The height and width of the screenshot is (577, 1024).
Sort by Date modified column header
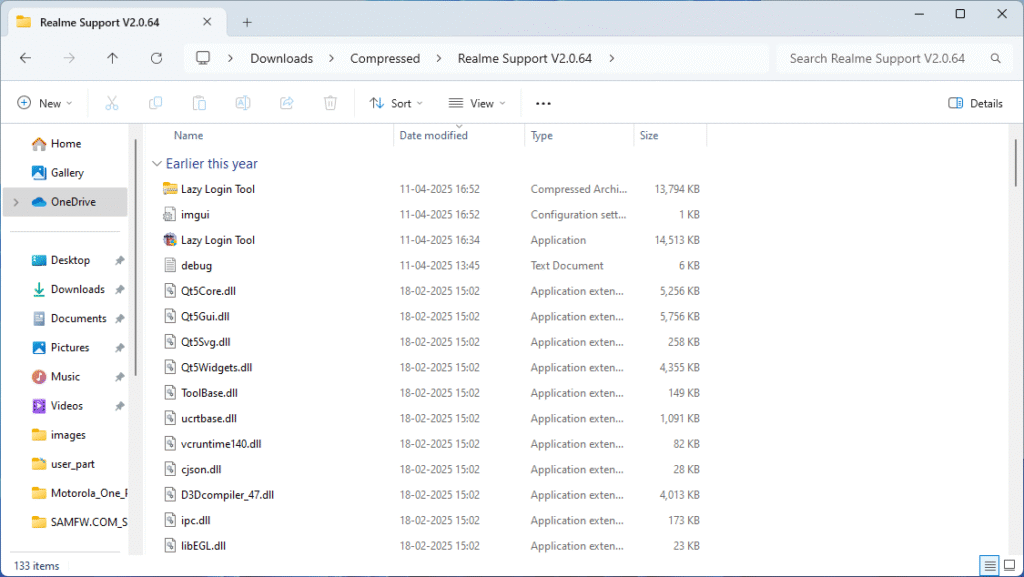pos(434,136)
